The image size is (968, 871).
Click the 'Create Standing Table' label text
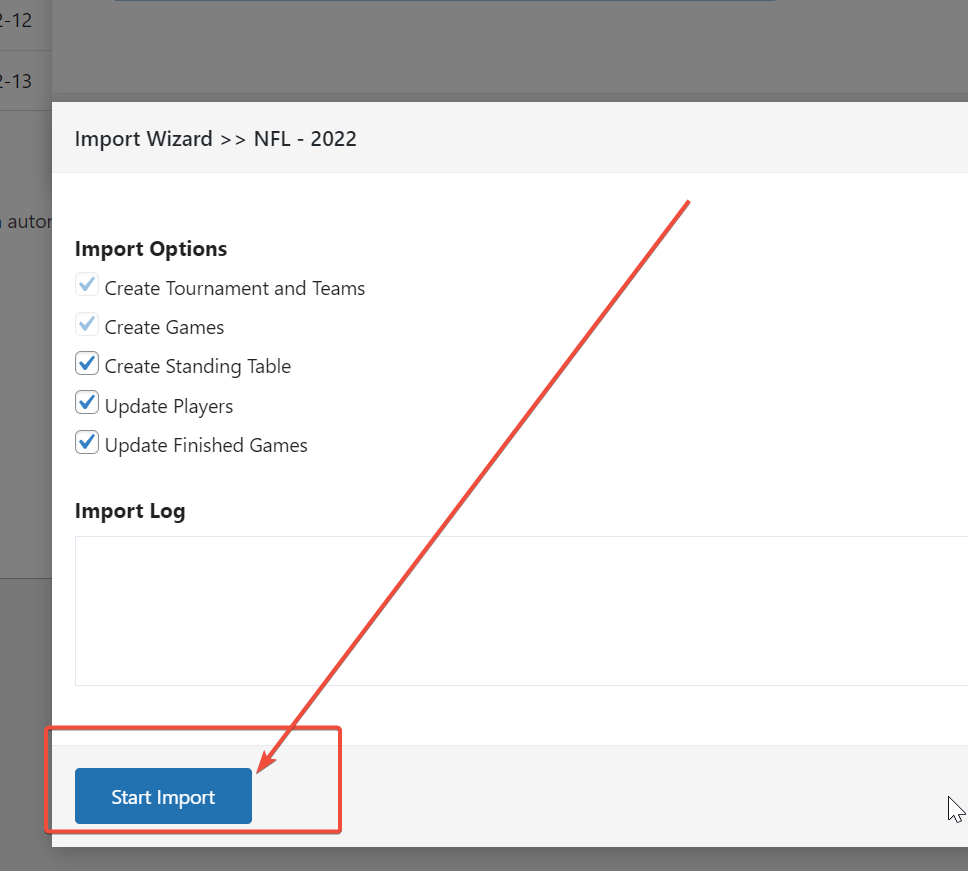[198, 366]
